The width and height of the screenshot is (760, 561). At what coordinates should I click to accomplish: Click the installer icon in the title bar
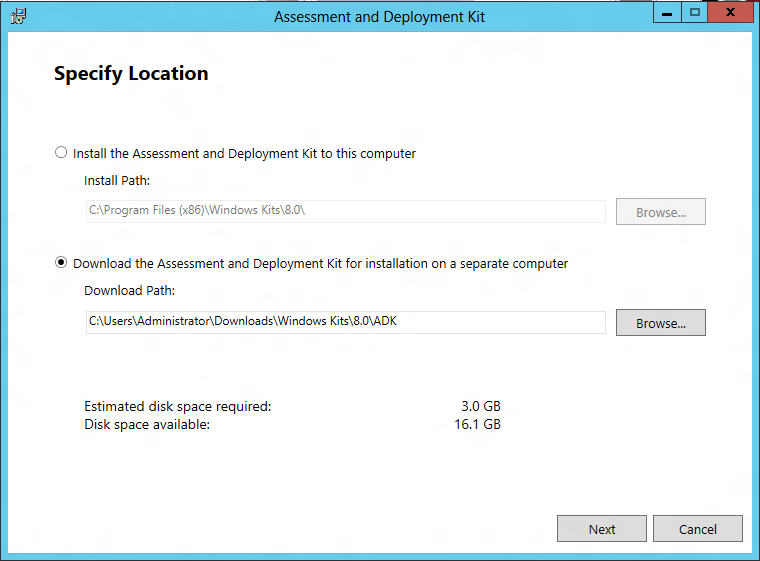18,16
